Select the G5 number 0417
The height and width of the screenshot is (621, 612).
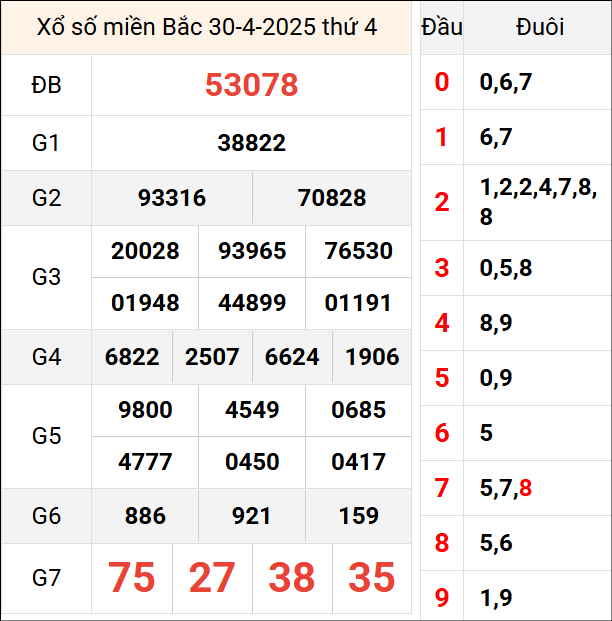pyautogui.click(x=358, y=462)
